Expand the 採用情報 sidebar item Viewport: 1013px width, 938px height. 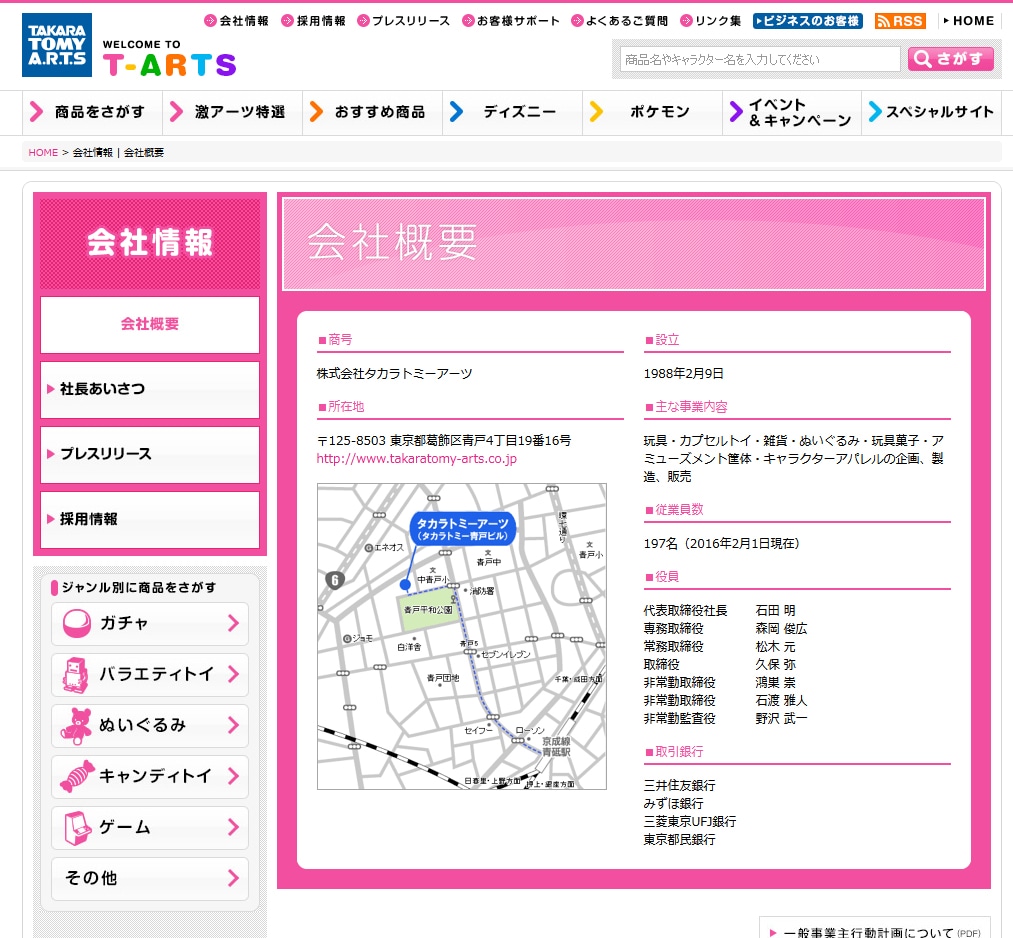[x=150, y=519]
